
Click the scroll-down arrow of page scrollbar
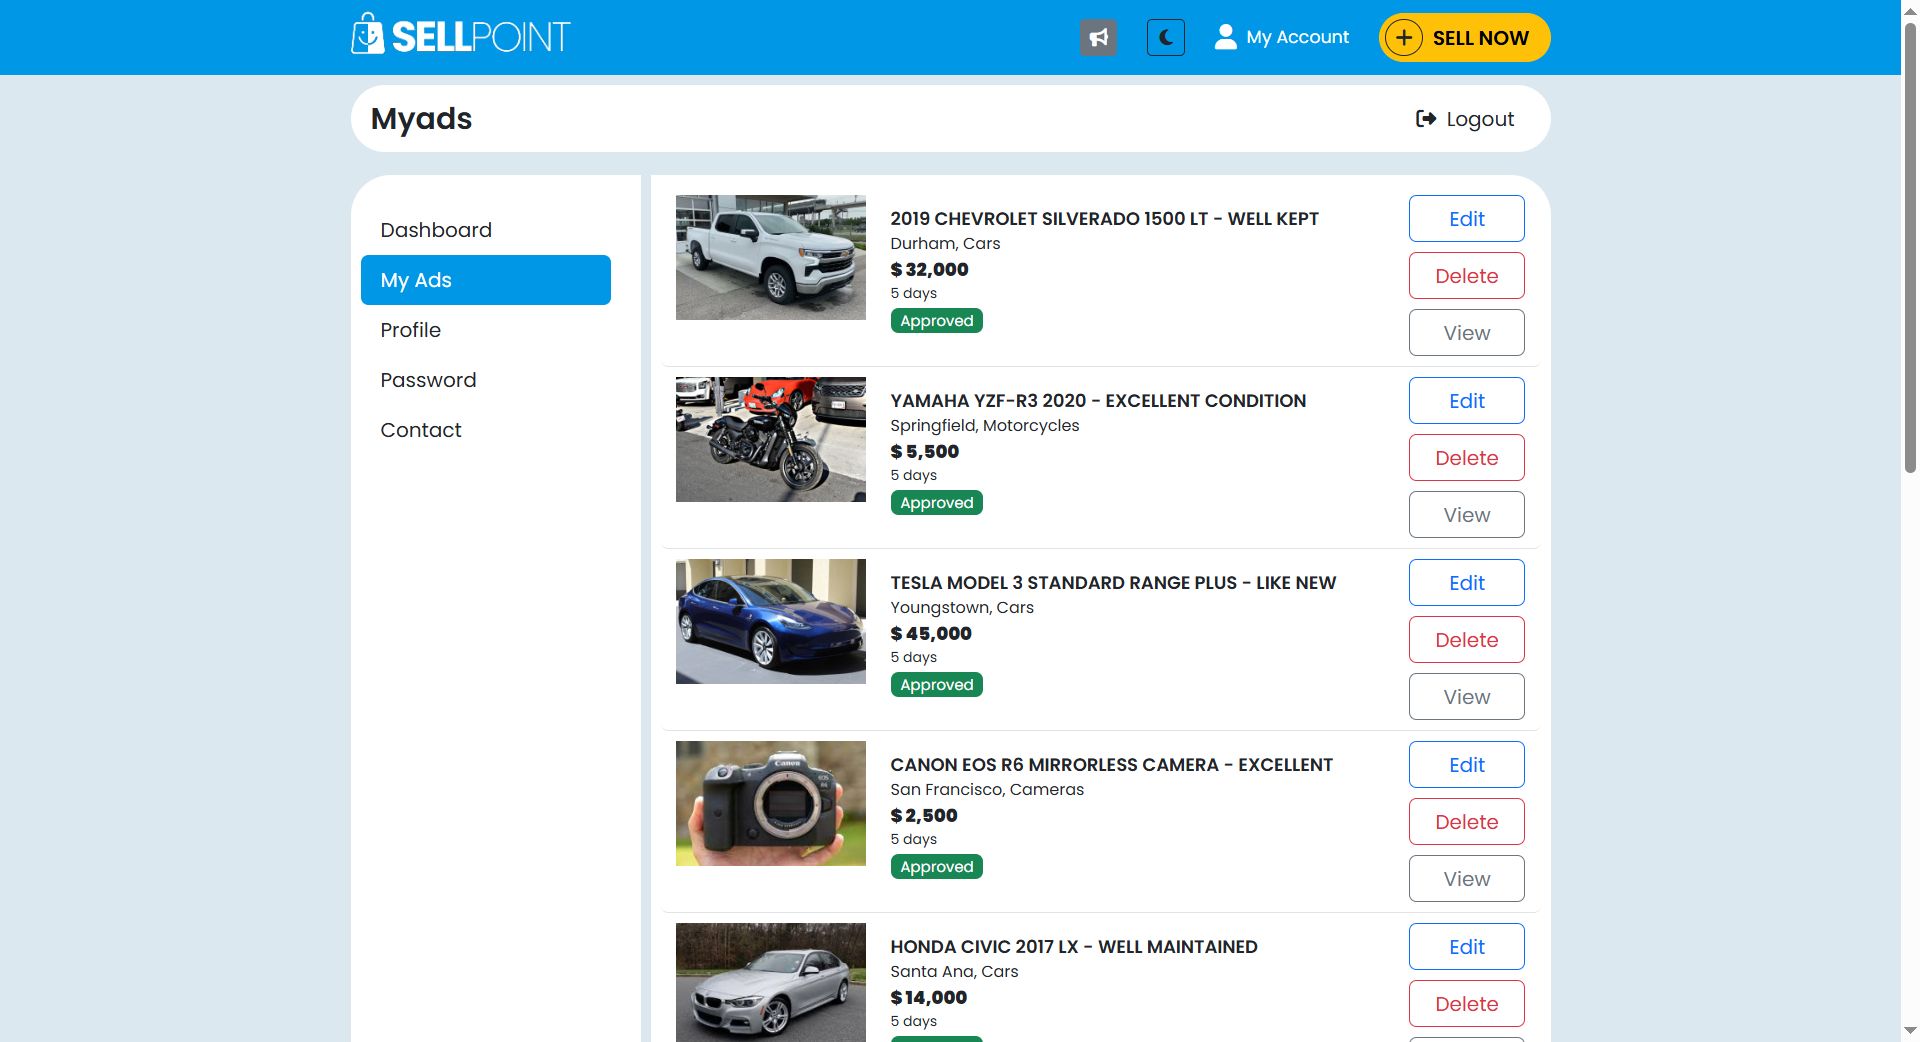[x=1909, y=1030]
